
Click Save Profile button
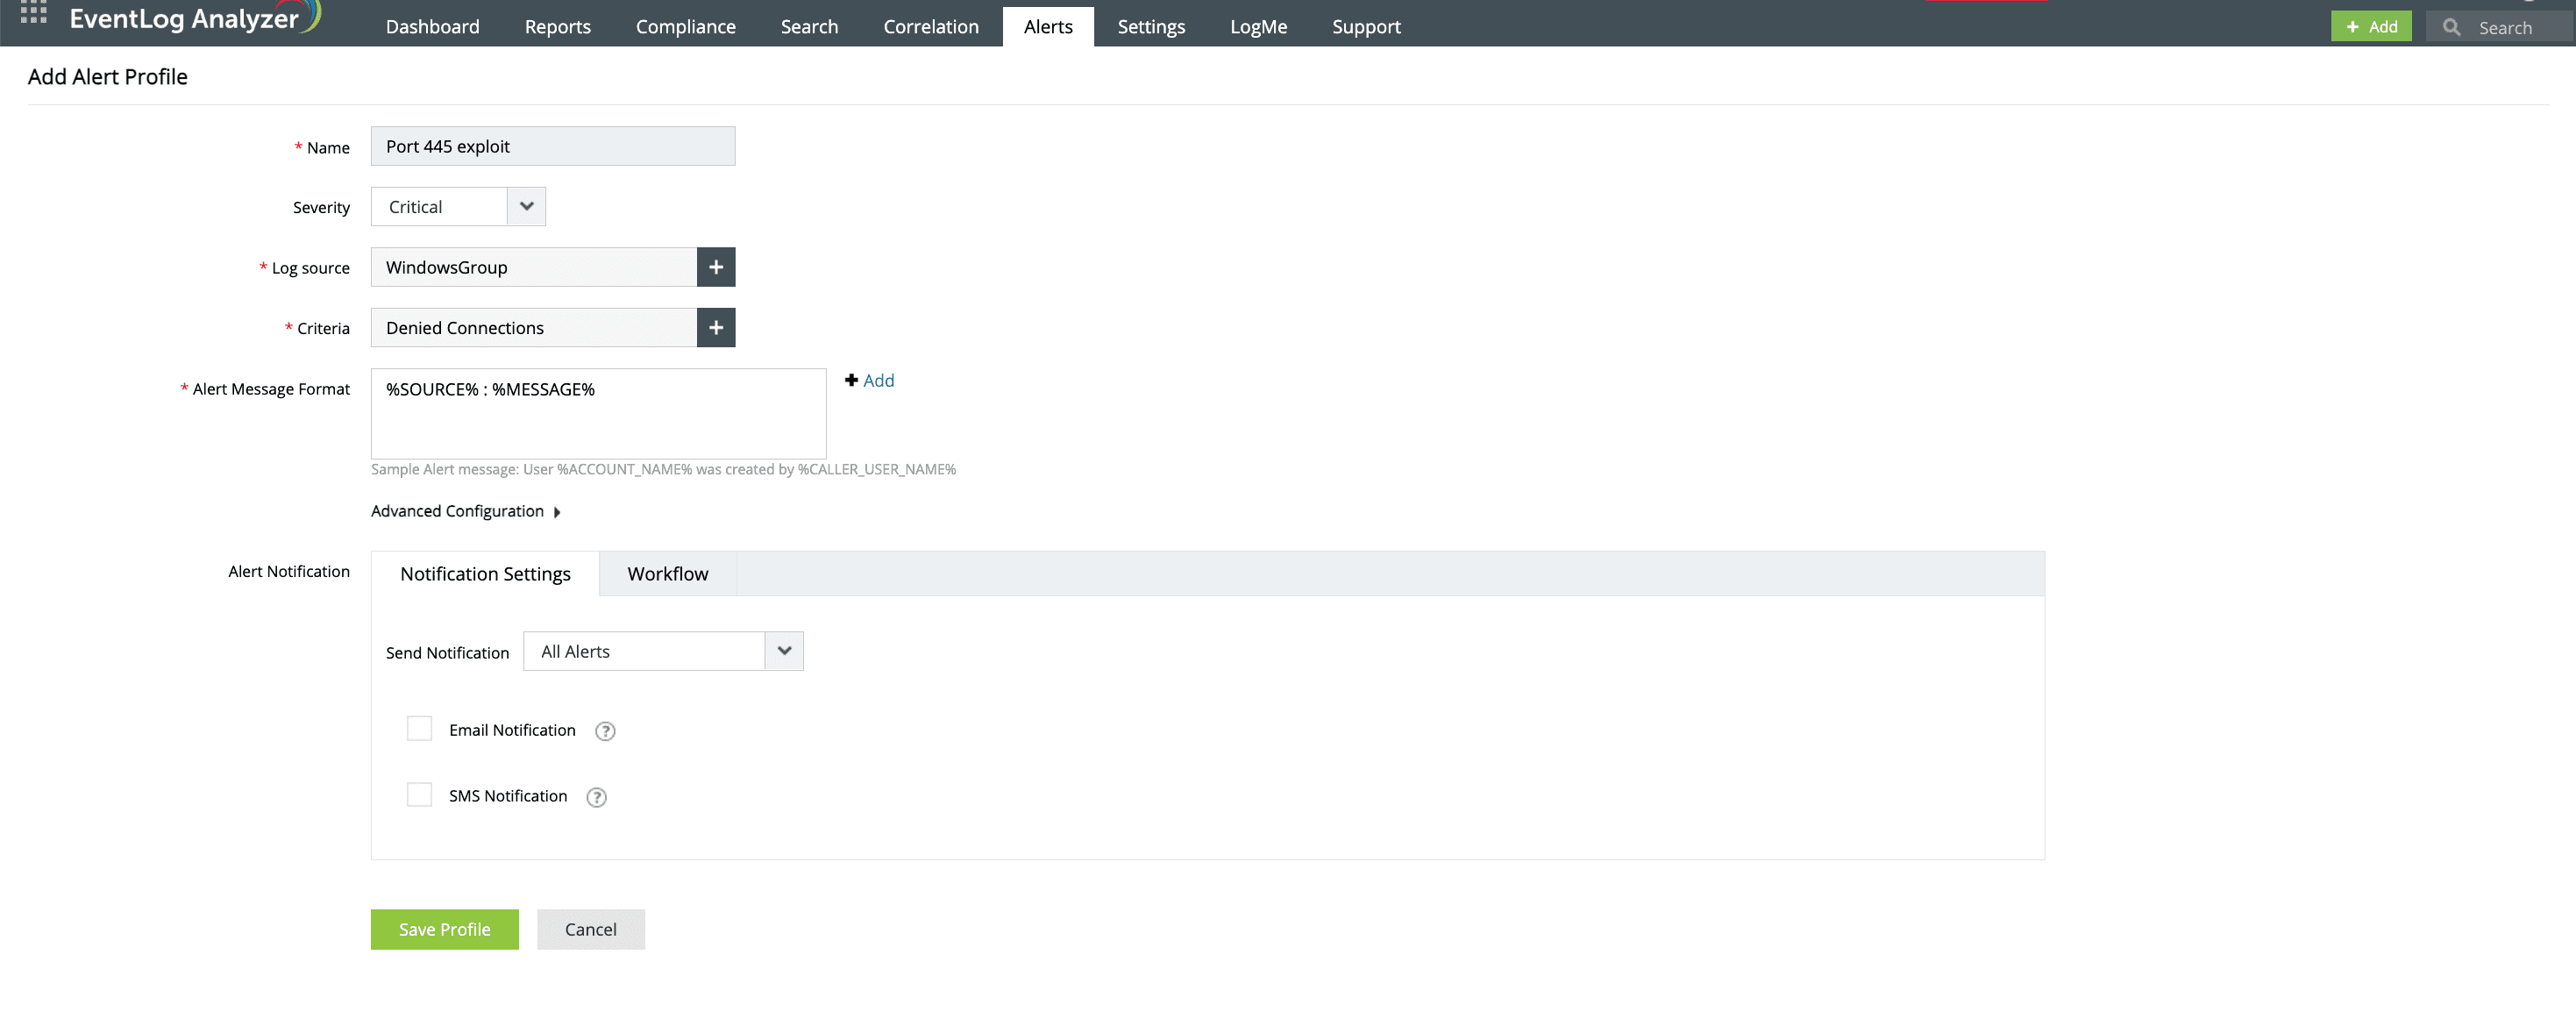point(444,929)
